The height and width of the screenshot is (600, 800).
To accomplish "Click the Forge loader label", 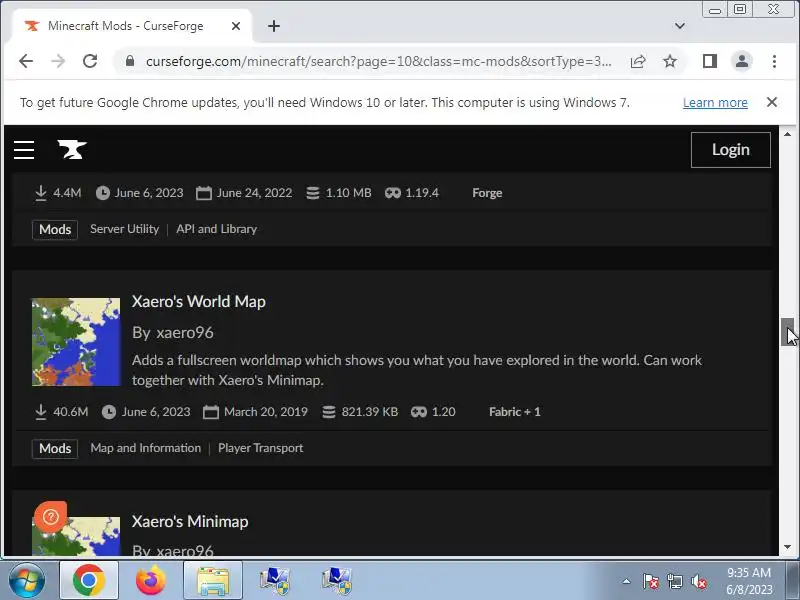I will [x=487, y=193].
